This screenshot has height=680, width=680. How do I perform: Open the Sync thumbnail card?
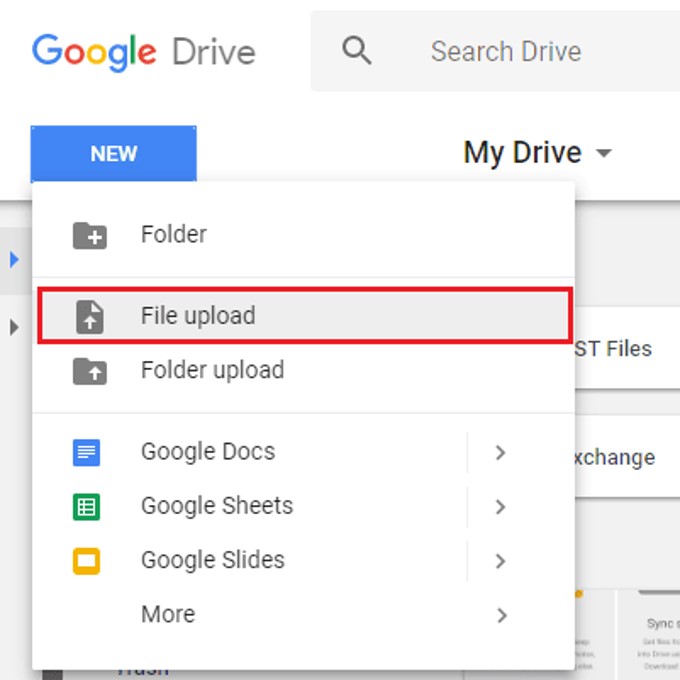point(649,634)
